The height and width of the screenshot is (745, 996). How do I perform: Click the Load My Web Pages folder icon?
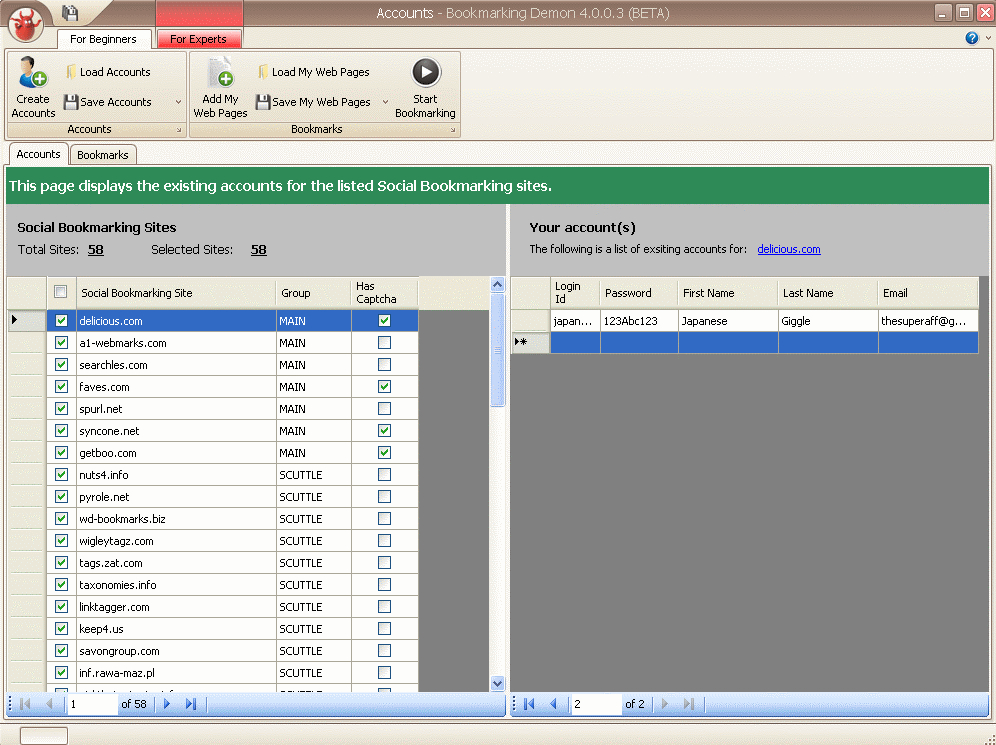pyautogui.click(x=263, y=72)
